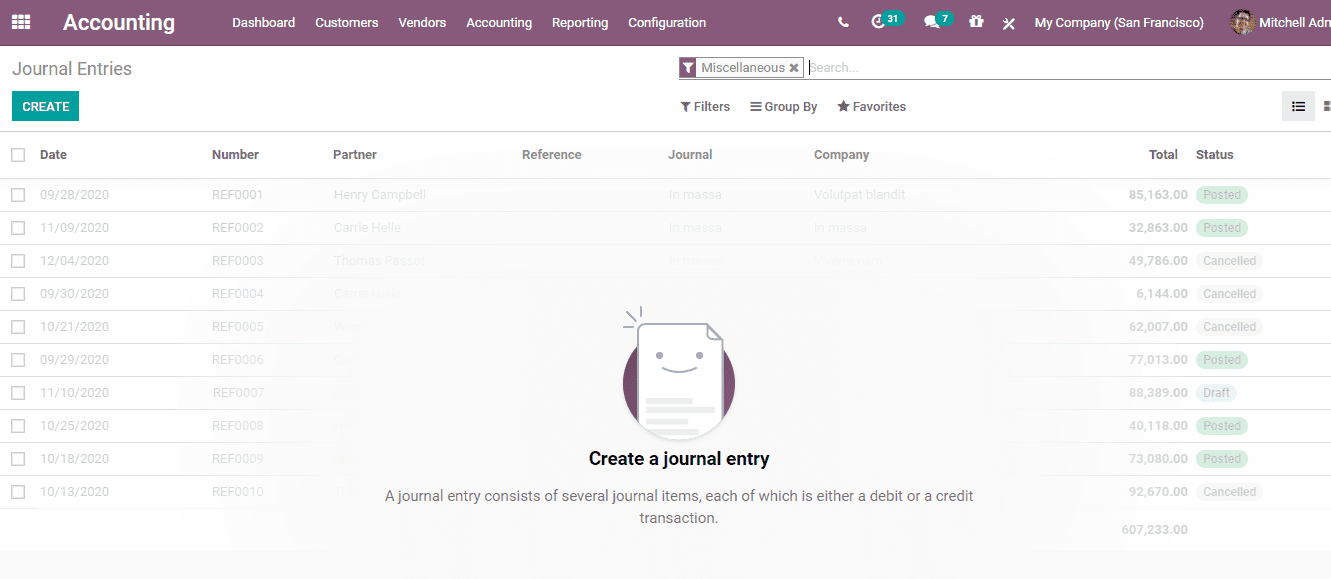
Task: Click the phone call icon
Action: 843,21
